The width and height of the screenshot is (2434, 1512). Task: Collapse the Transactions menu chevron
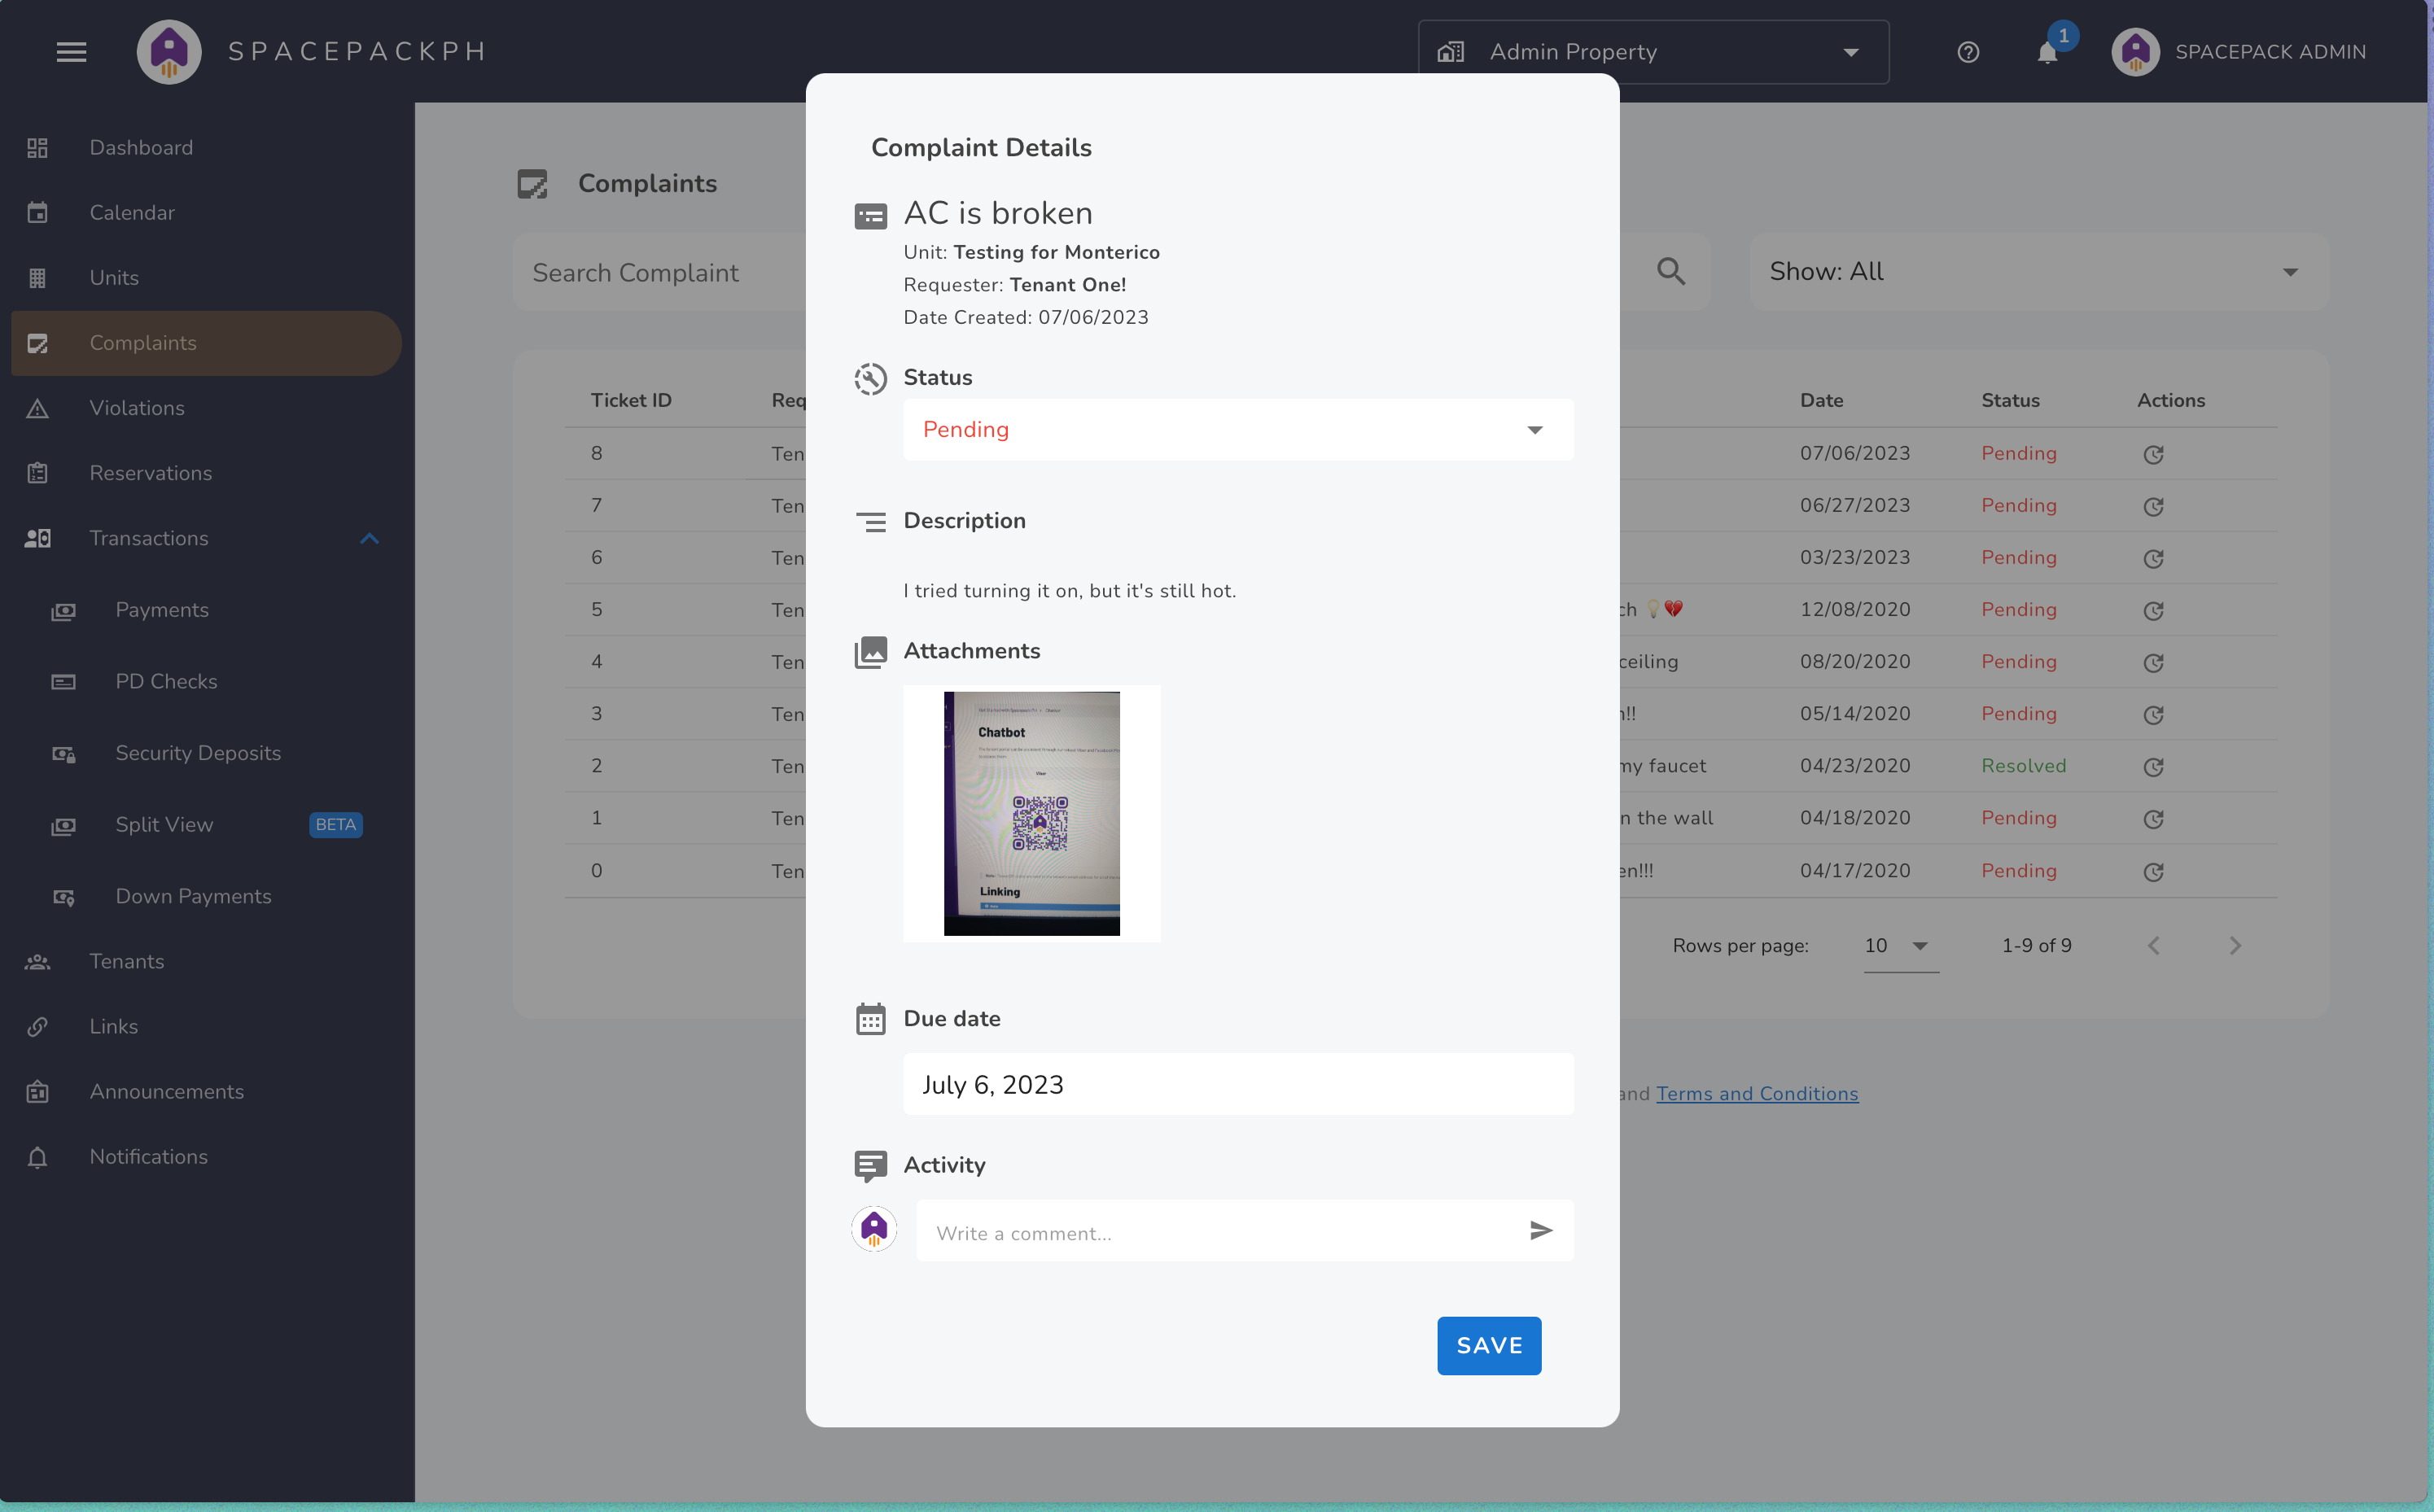coord(369,539)
